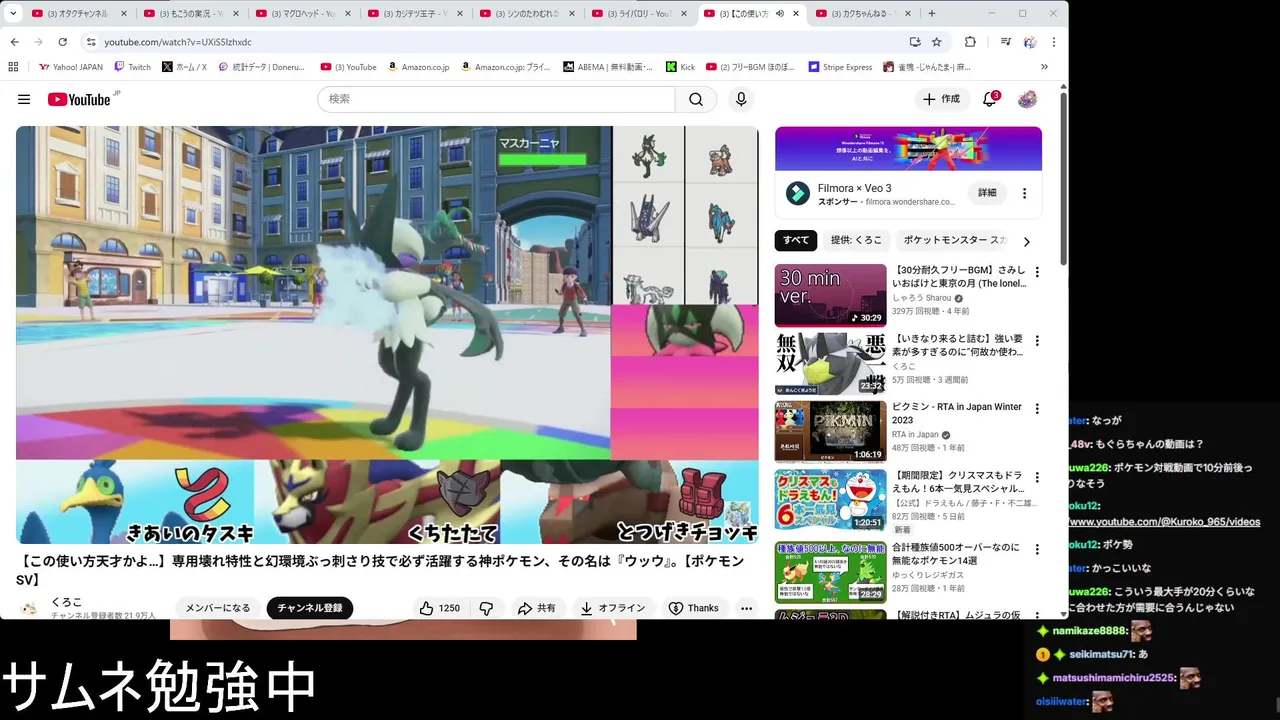Open new browser tab with plus
The width and height of the screenshot is (1280, 720).
point(932,13)
